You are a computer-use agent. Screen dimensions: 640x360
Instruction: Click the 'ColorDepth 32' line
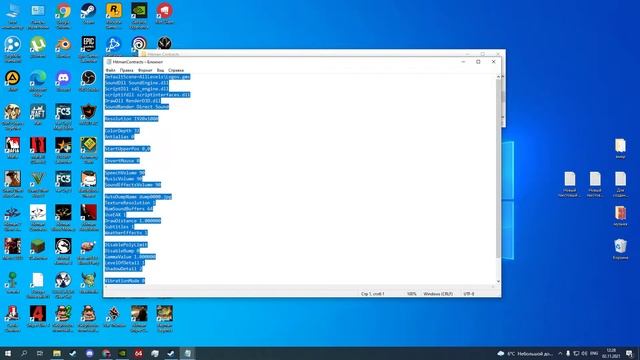point(122,131)
